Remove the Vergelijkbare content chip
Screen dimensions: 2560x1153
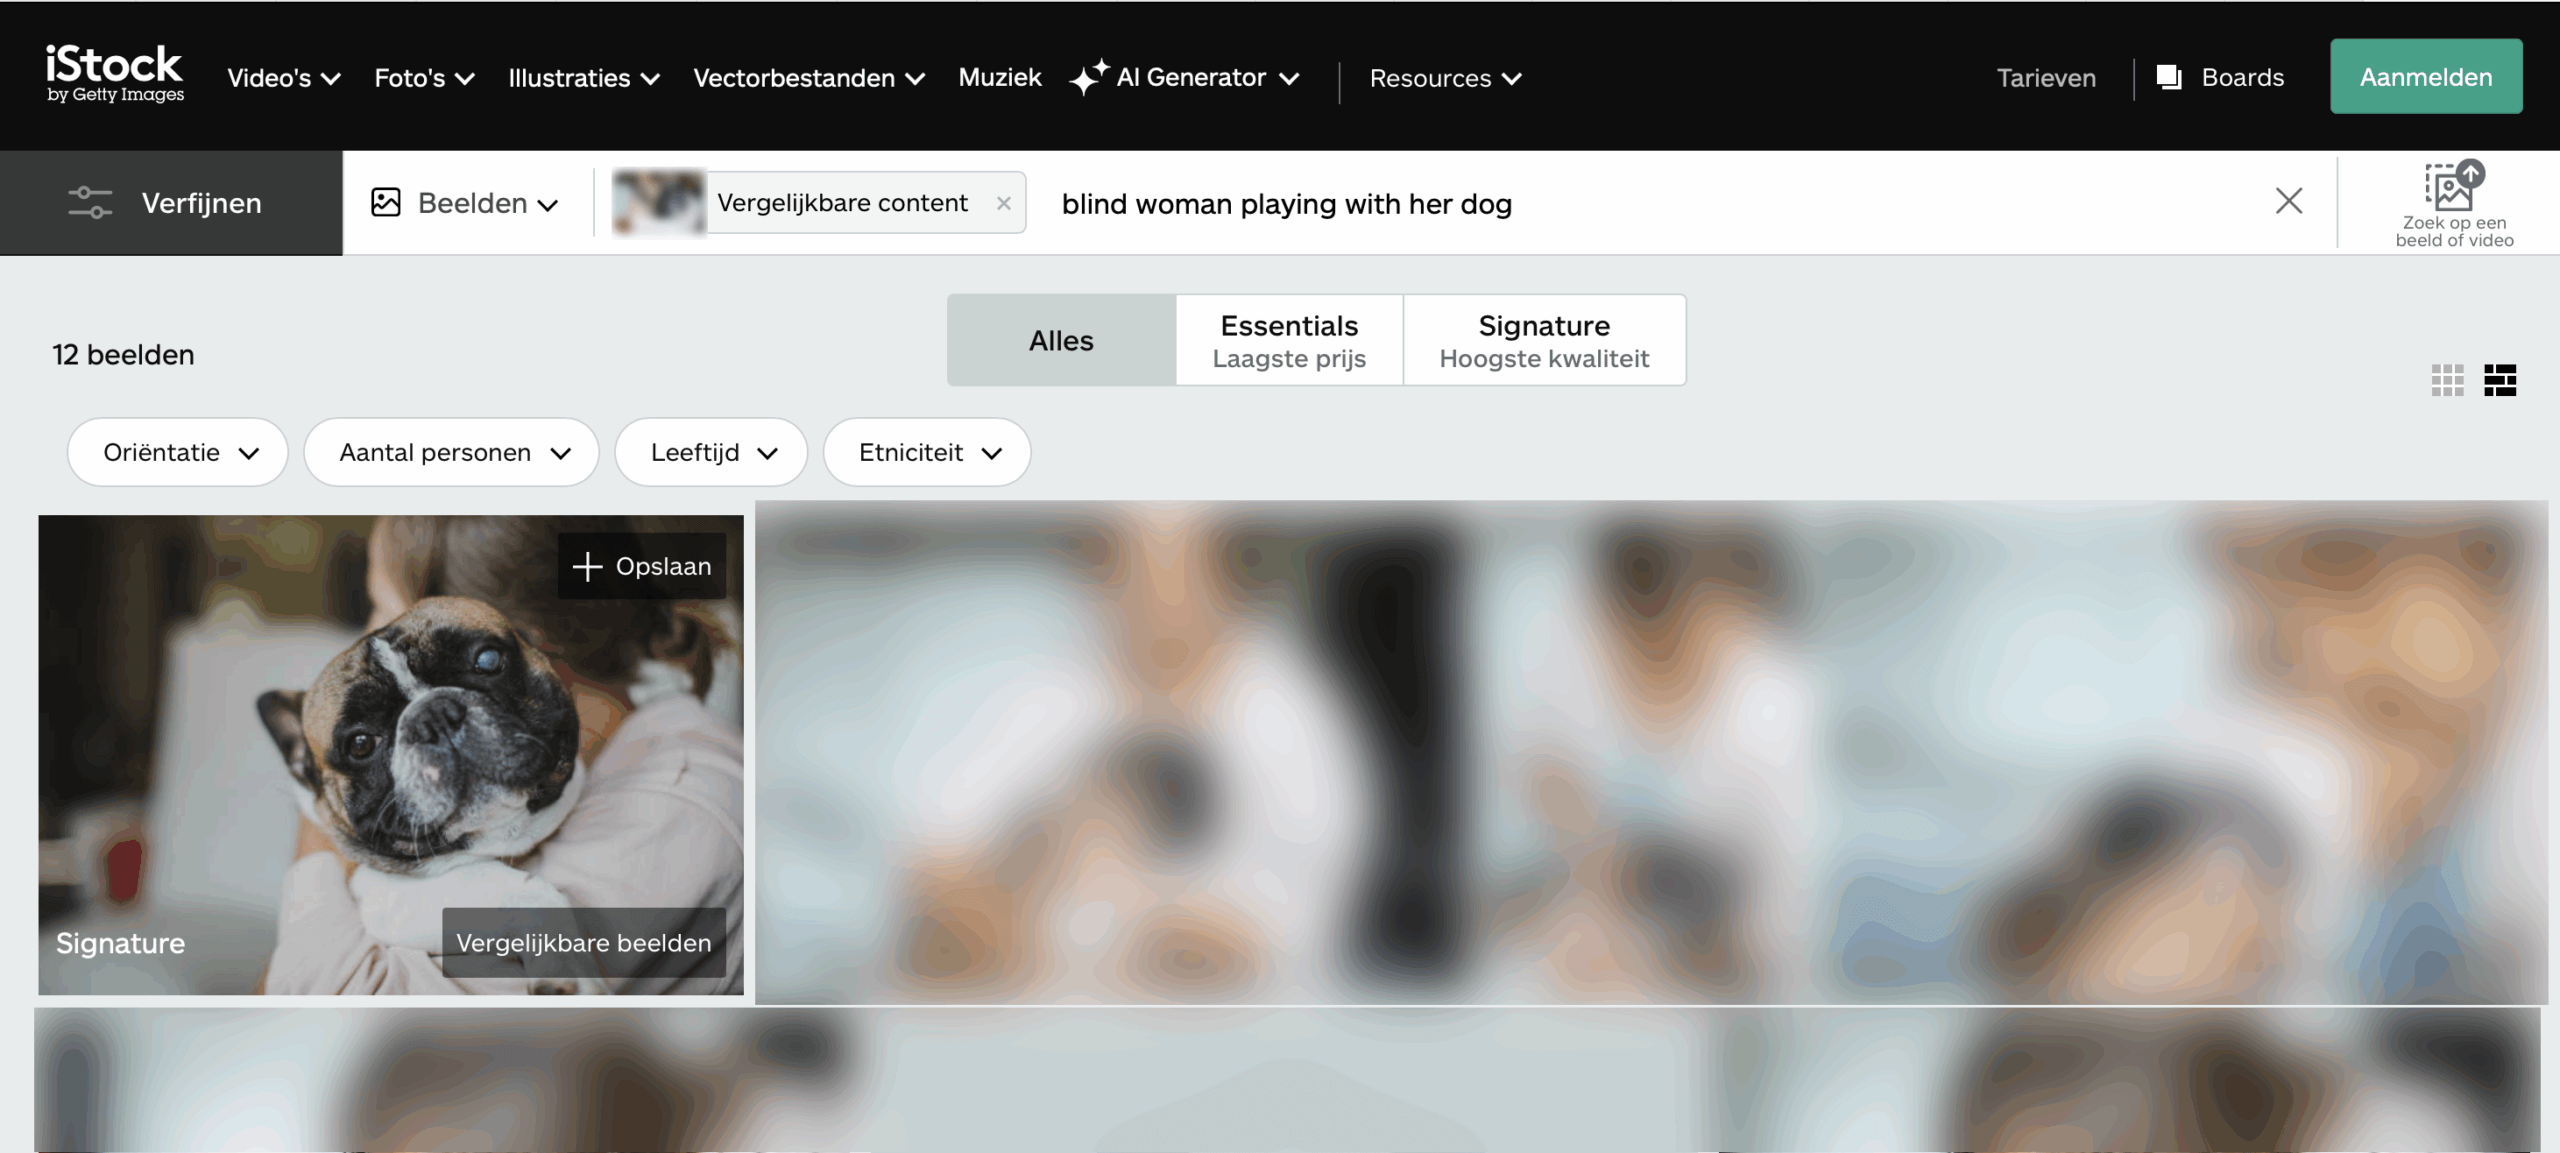[1004, 203]
